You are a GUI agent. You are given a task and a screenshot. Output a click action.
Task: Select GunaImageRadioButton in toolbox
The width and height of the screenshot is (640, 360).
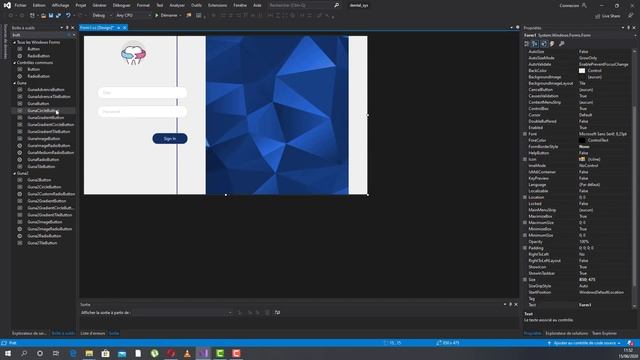coord(49,145)
